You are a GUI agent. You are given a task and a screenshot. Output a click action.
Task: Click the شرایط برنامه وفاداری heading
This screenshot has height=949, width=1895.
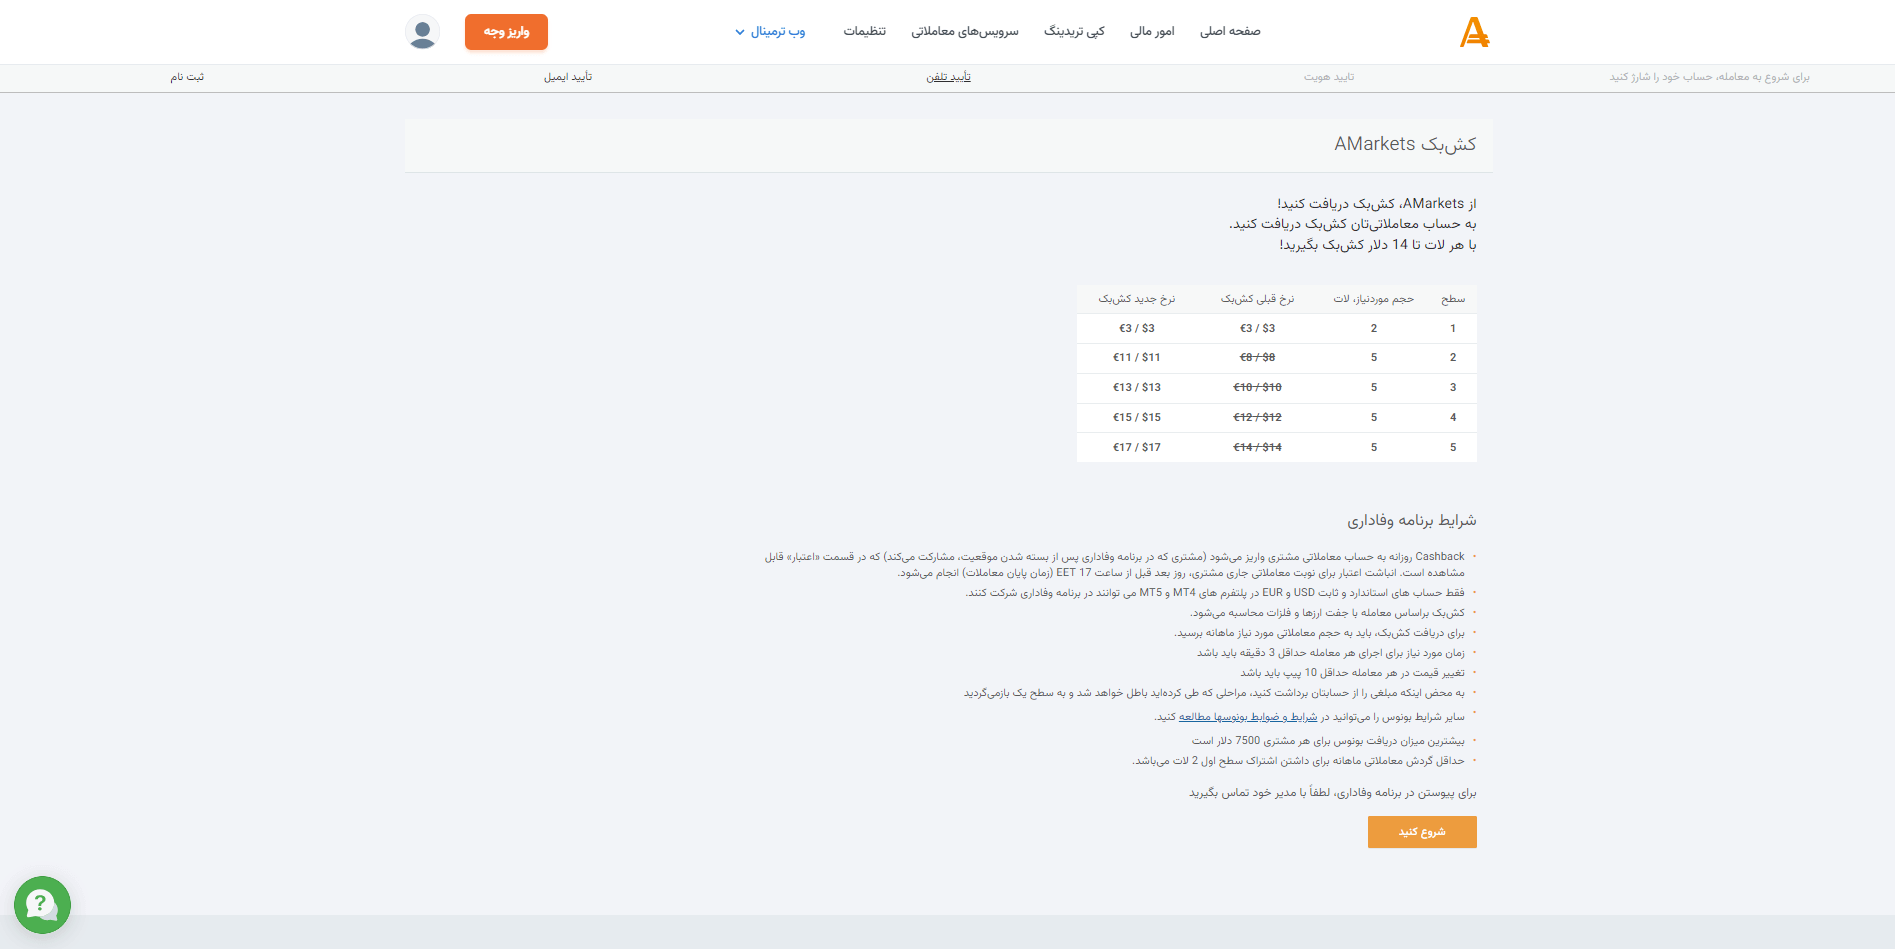click(x=1411, y=520)
